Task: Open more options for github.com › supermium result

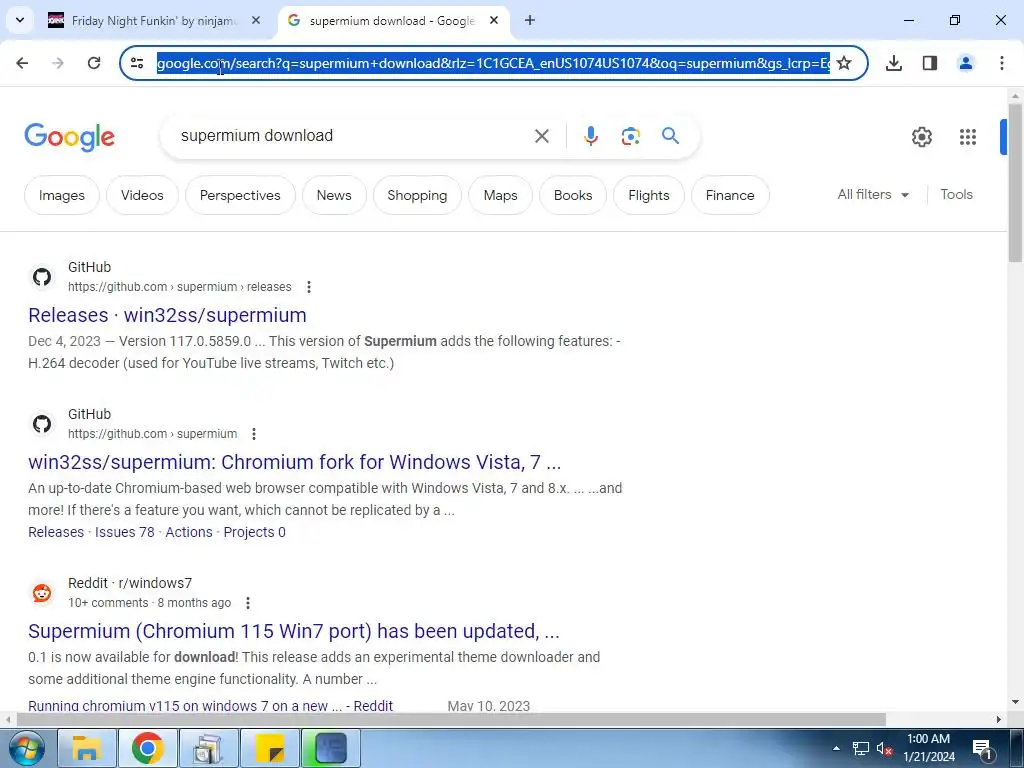Action: 254,434
